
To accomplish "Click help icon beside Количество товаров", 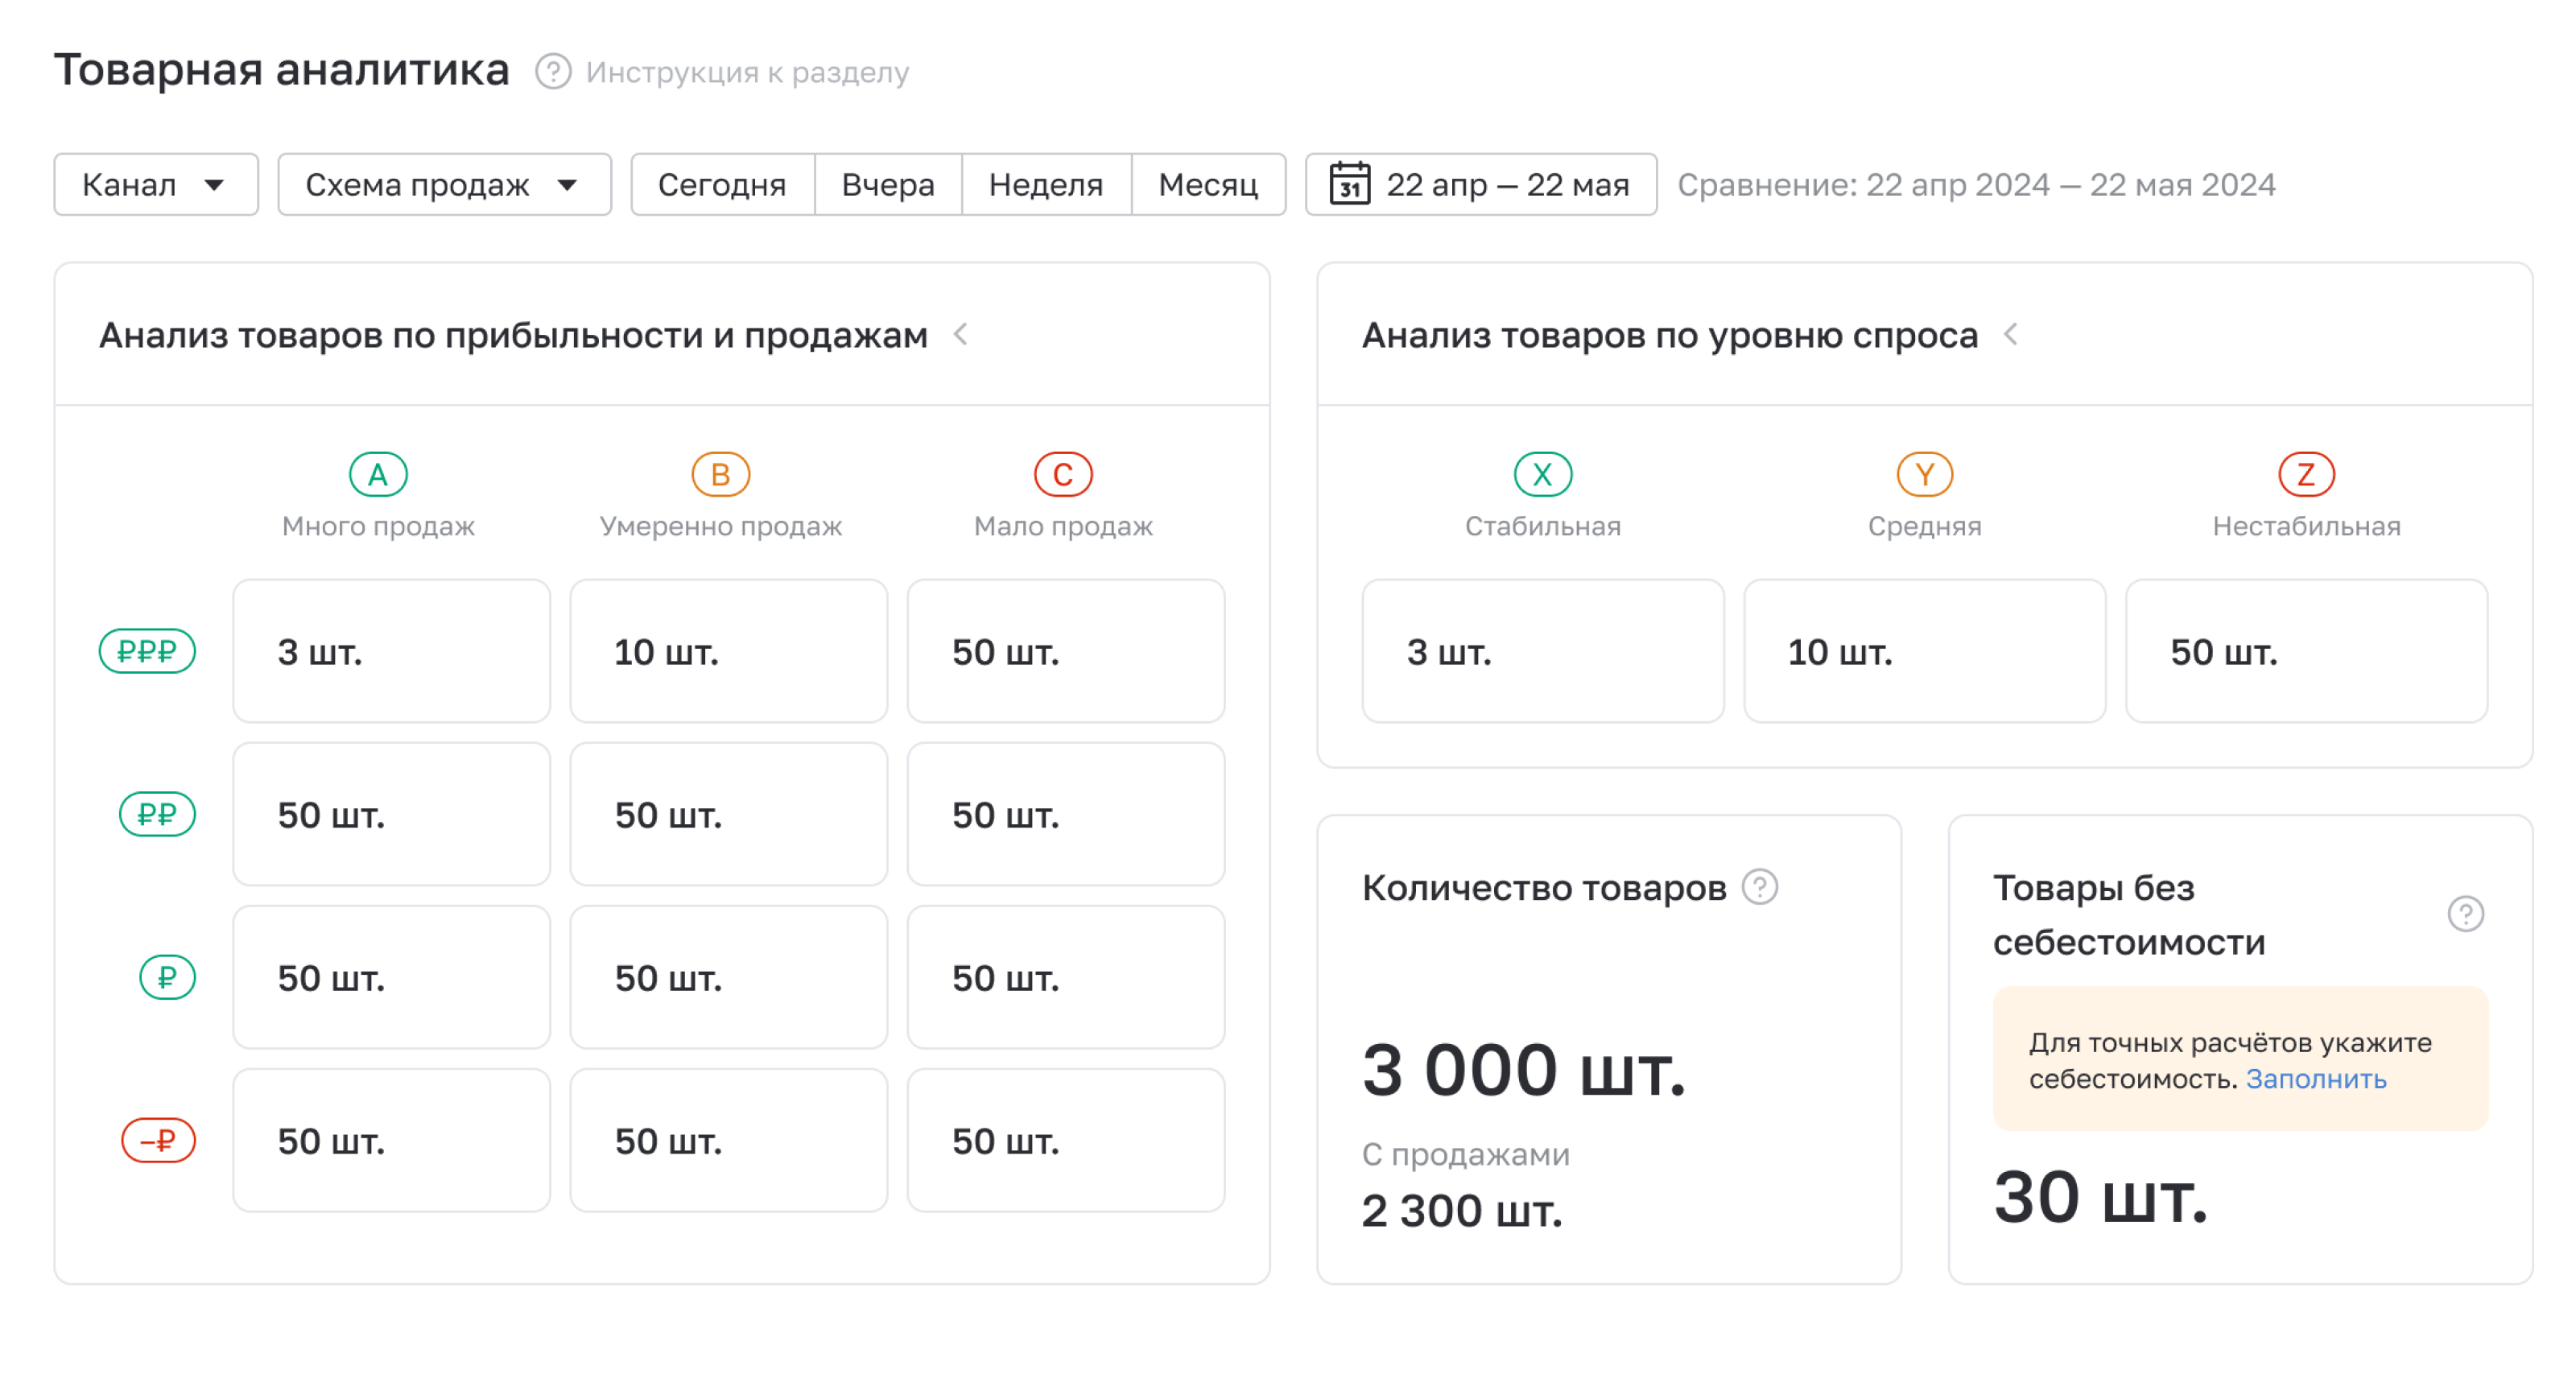I will coord(1760,887).
